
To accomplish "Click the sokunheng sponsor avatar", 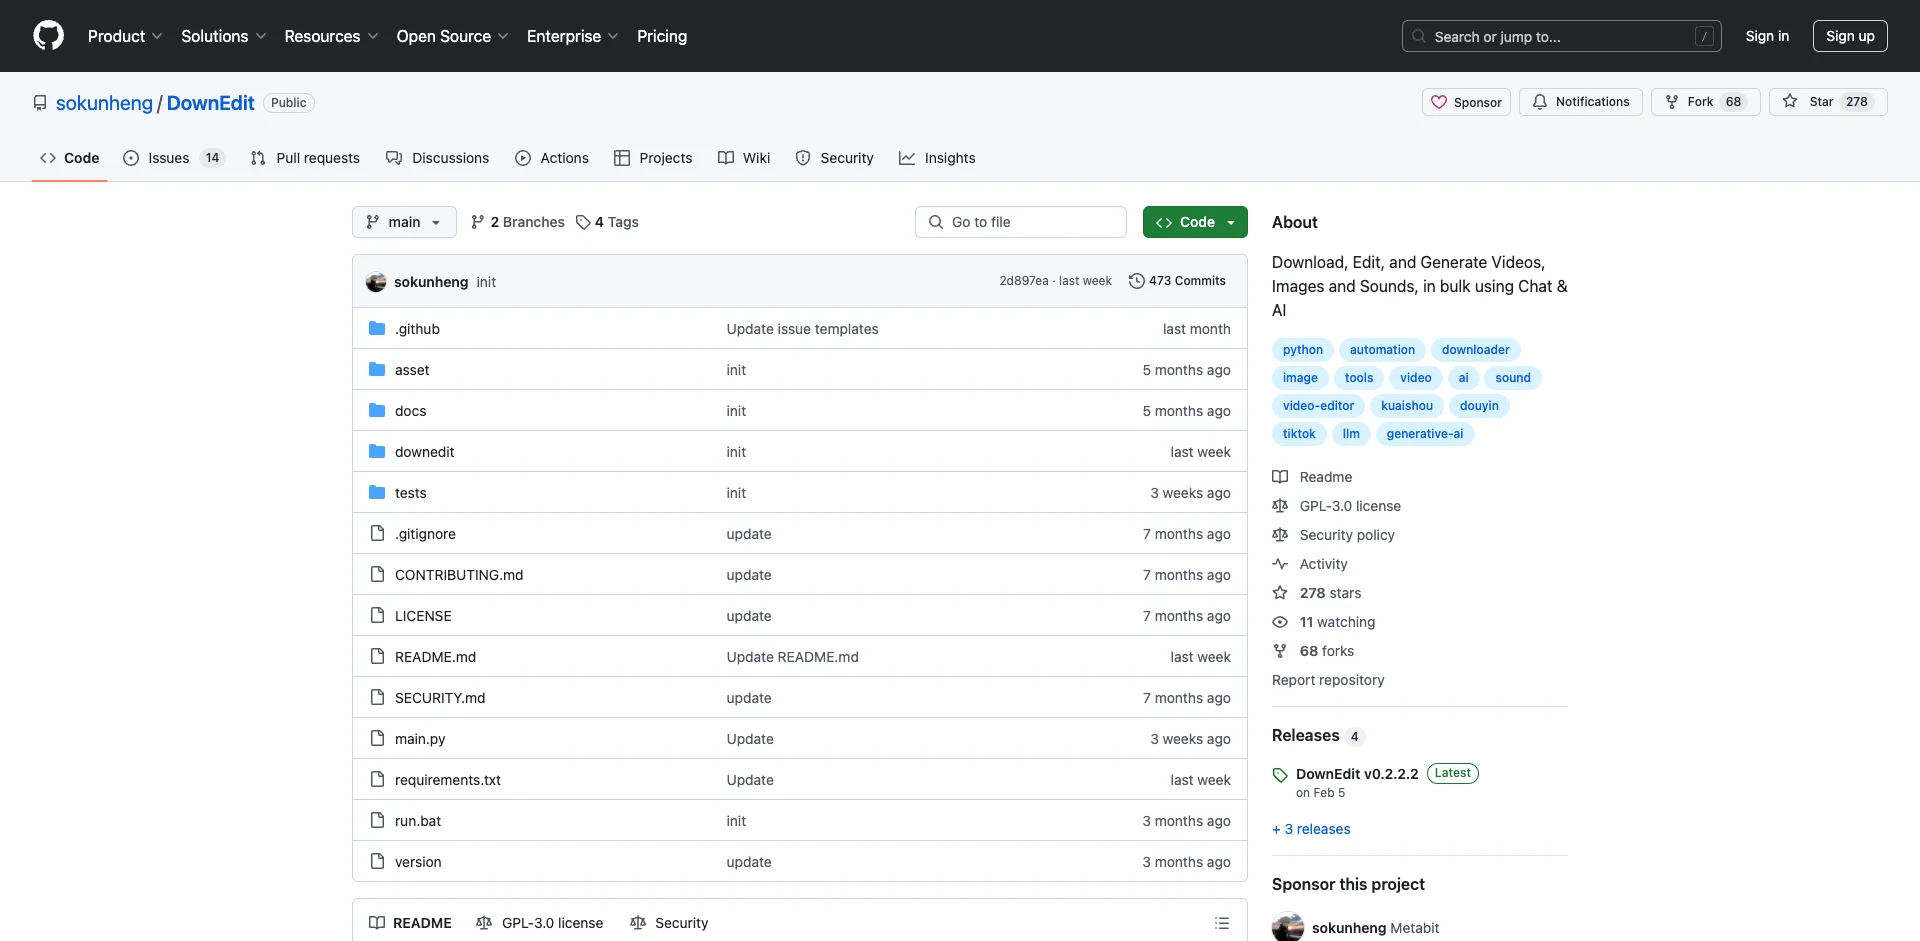I will tap(1288, 927).
